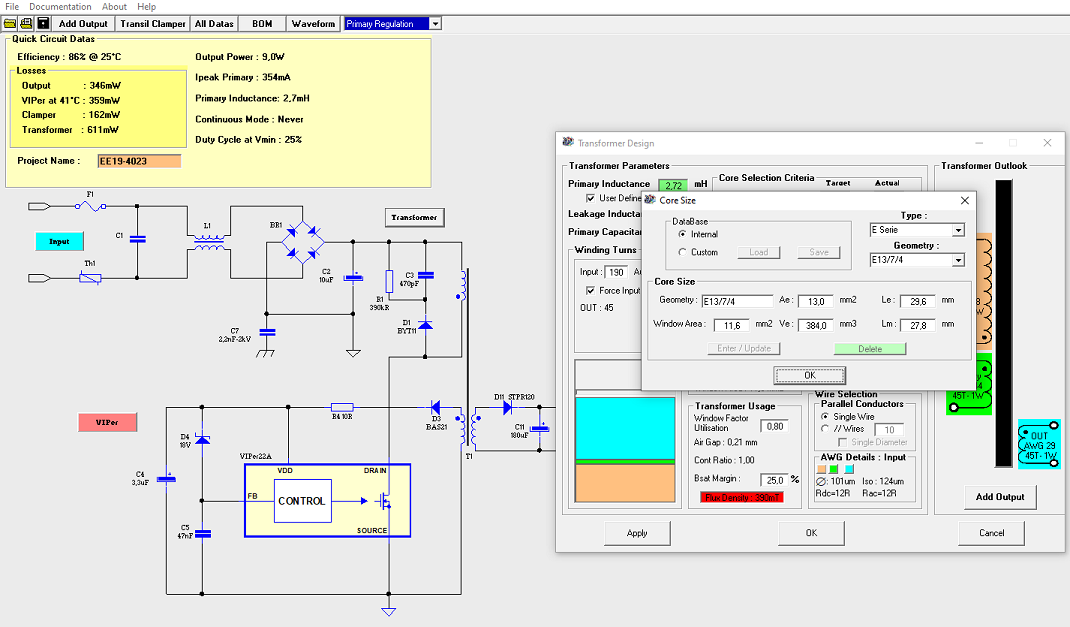The width and height of the screenshot is (1070, 627).
Task: Click the cyan OUT AWG 29 winding icon
Action: point(1039,445)
